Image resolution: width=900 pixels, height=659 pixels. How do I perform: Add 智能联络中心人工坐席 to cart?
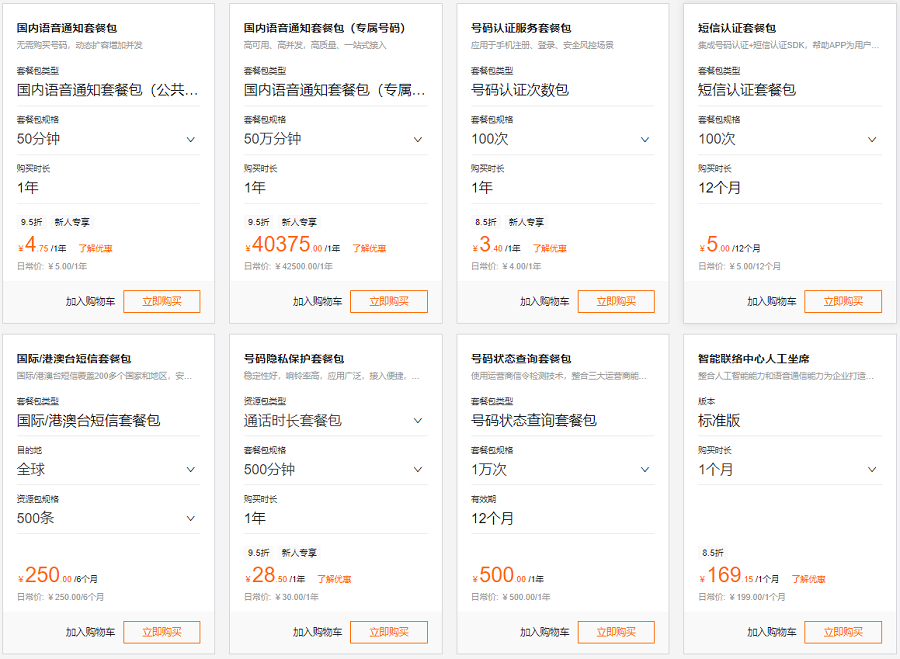pyautogui.click(x=771, y=632)
